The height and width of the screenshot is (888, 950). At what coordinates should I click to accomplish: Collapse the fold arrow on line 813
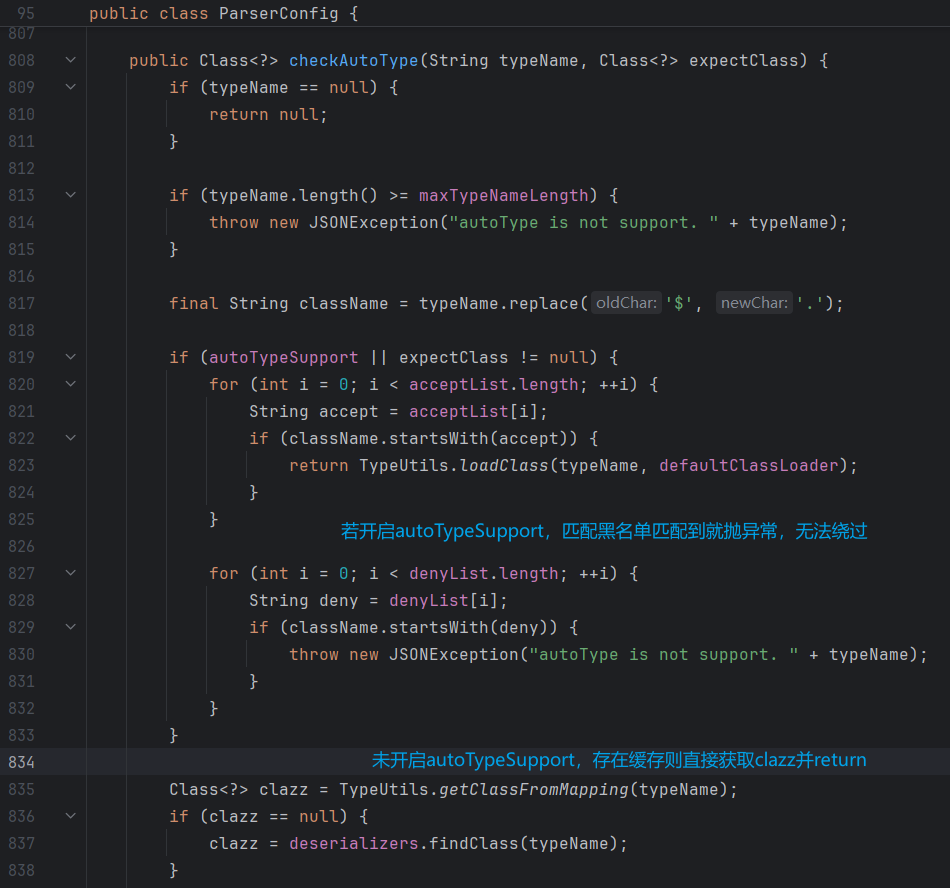[x=71, y=195]
